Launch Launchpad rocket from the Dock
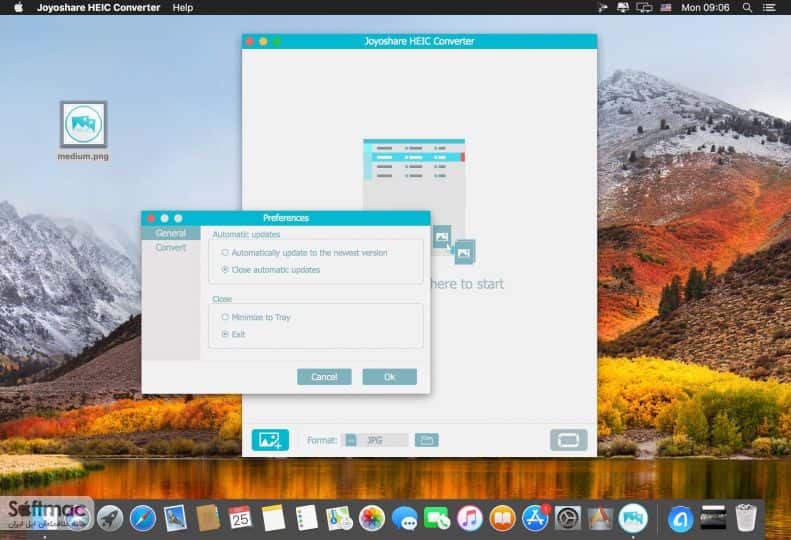The width and height of the screenshot is (791, 540). pos(109,518)
